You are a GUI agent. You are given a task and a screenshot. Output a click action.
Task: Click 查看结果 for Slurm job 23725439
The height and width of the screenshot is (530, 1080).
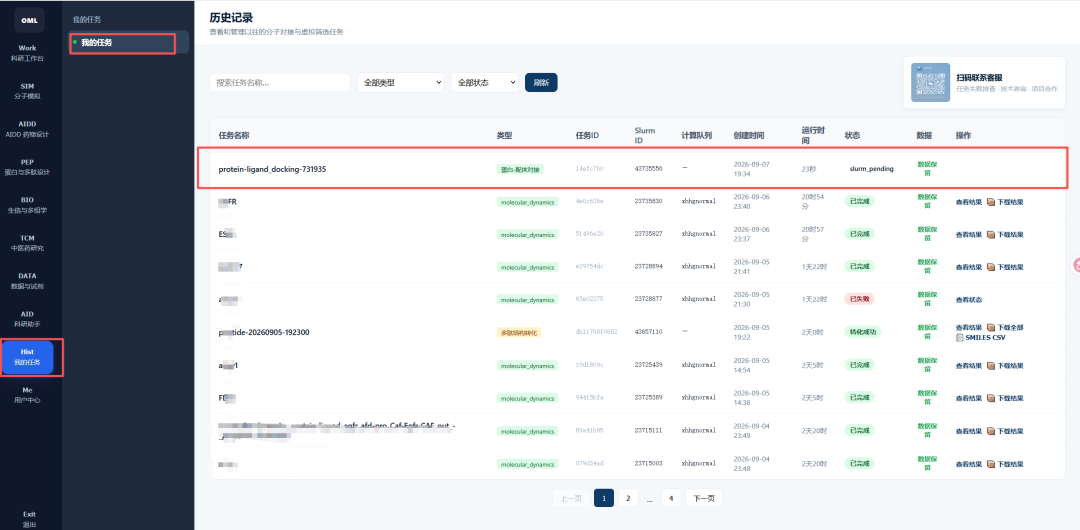tap(968, 365)
